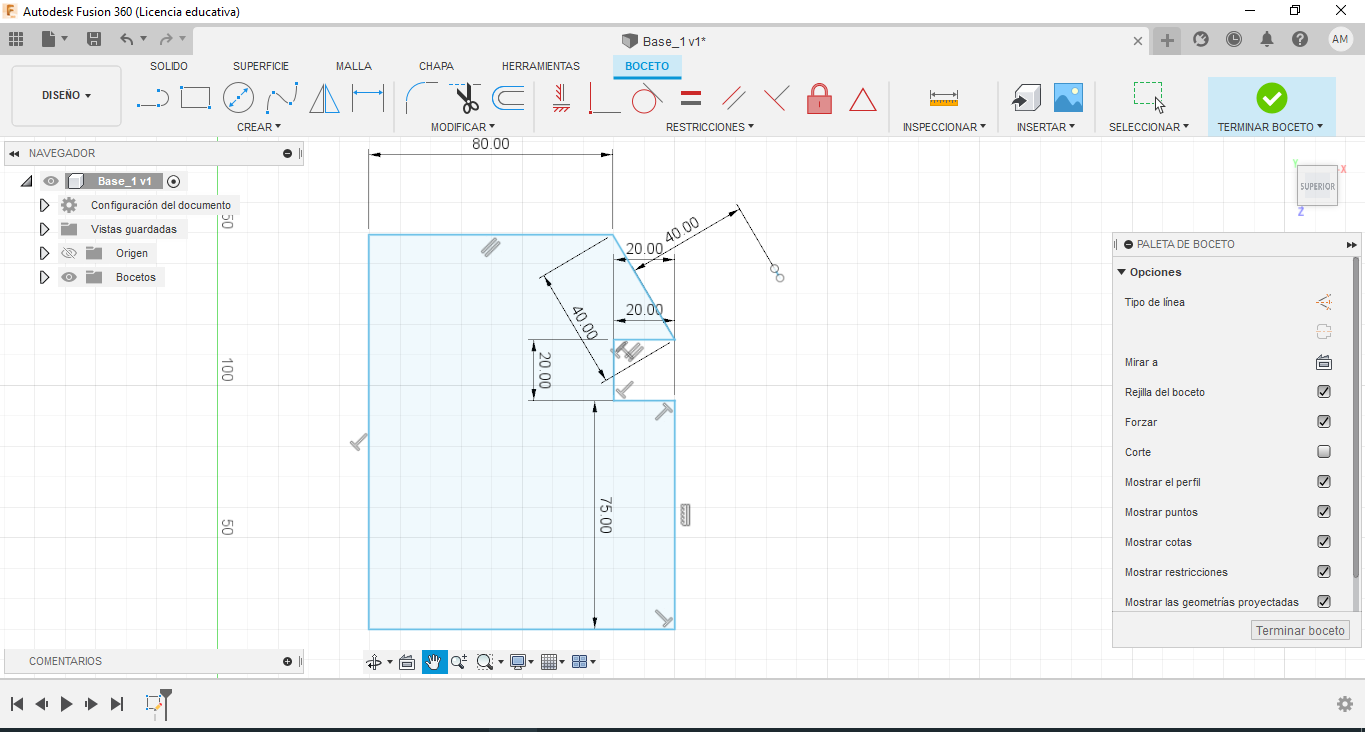The image size is (1365, 732).
Task: Select the Sketch Dimension tool
Action: (368, 98)
